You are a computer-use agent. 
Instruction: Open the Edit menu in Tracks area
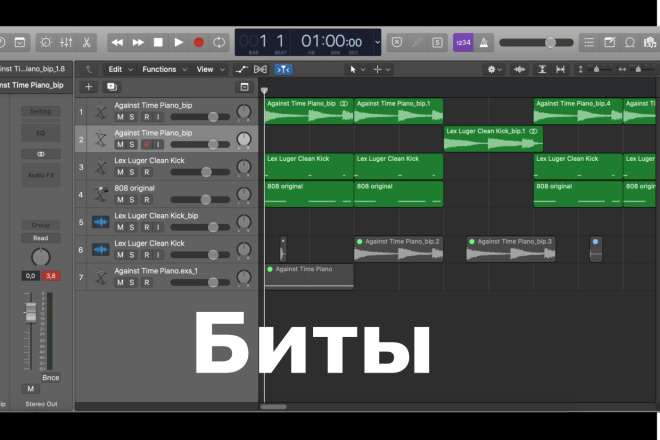[x=120, y=69]
